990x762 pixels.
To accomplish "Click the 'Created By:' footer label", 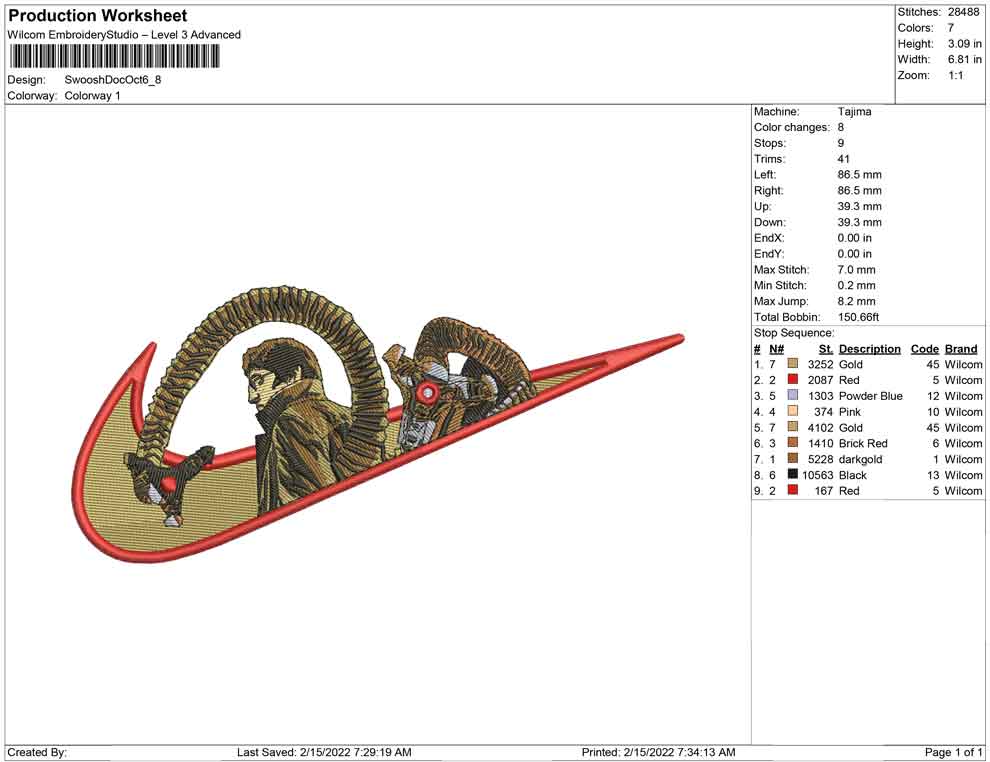I will coord(37,752).
